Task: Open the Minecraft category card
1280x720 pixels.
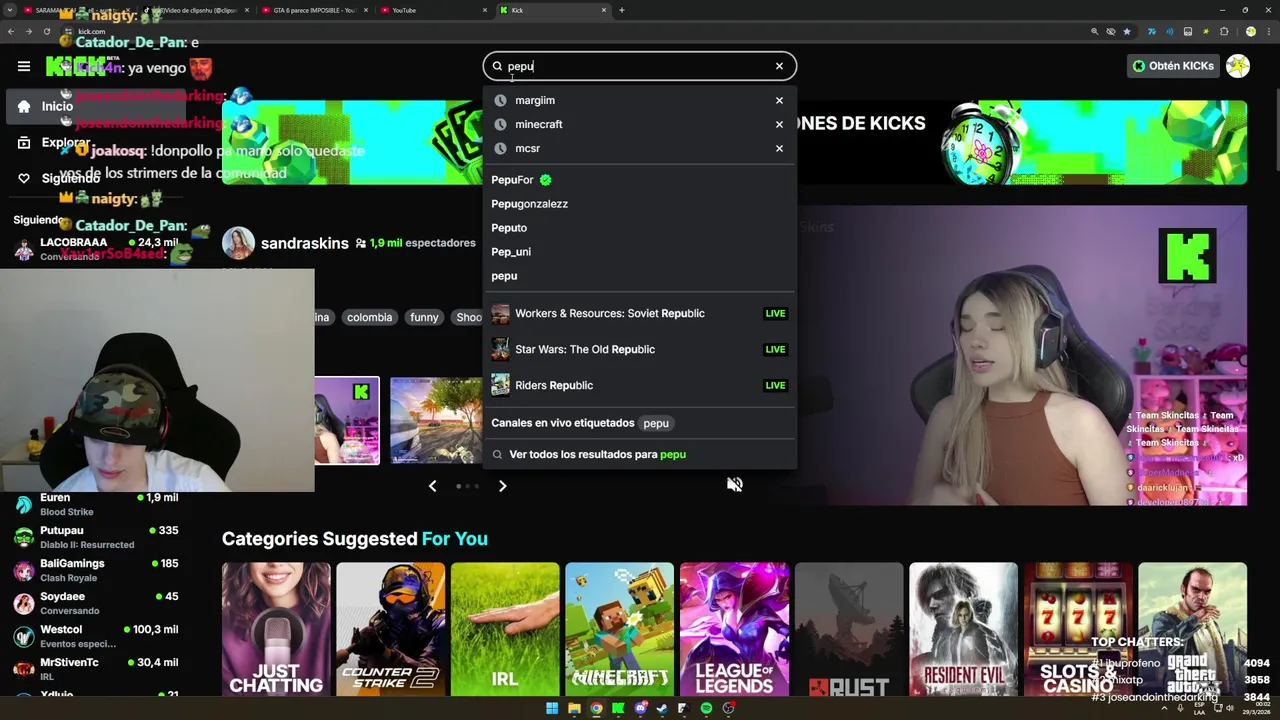Action: (x=619, y=629)
